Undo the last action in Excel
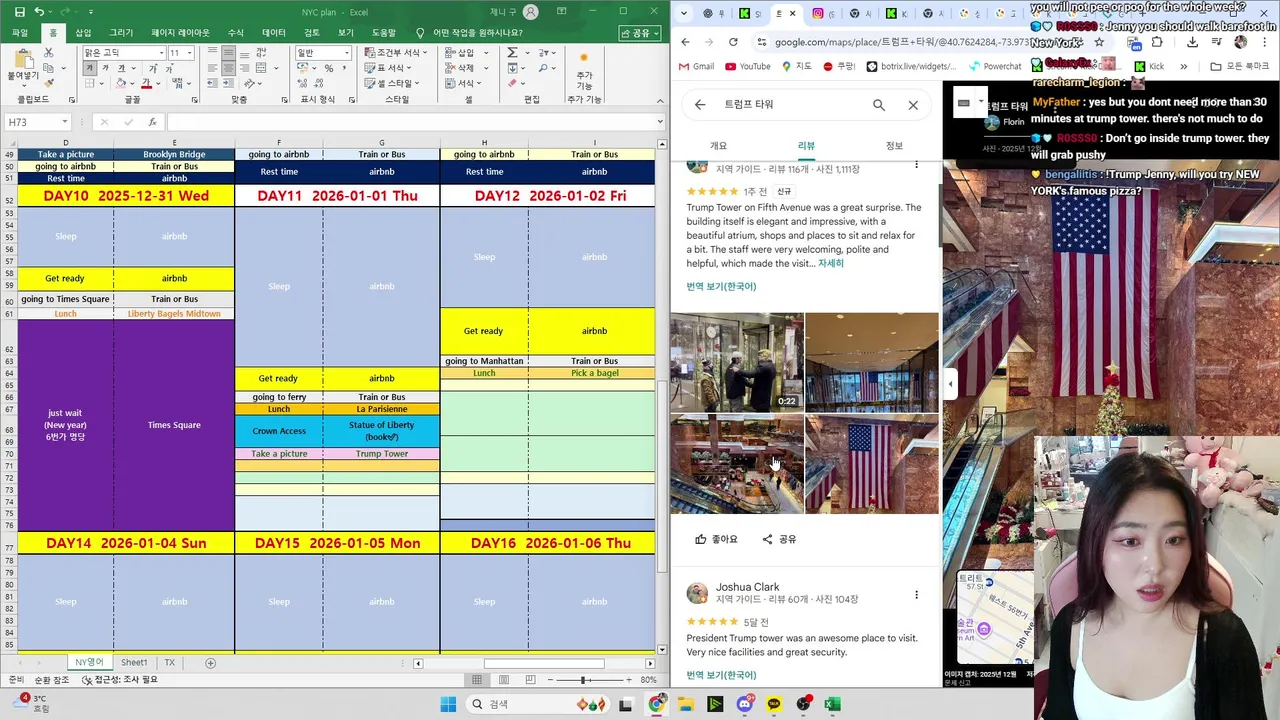This screenshot has height=720, width=1280. point(39,12)
